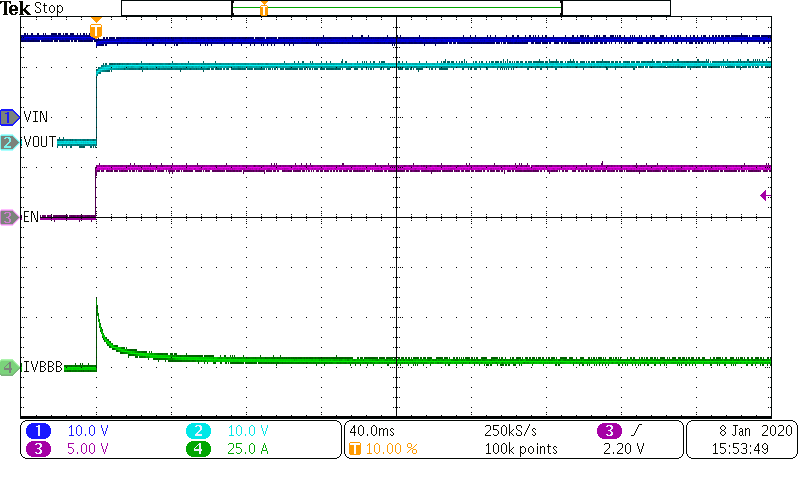Click the channel 1 VIN marker
This screenshot has height=480, width=800.
[9, 117]
